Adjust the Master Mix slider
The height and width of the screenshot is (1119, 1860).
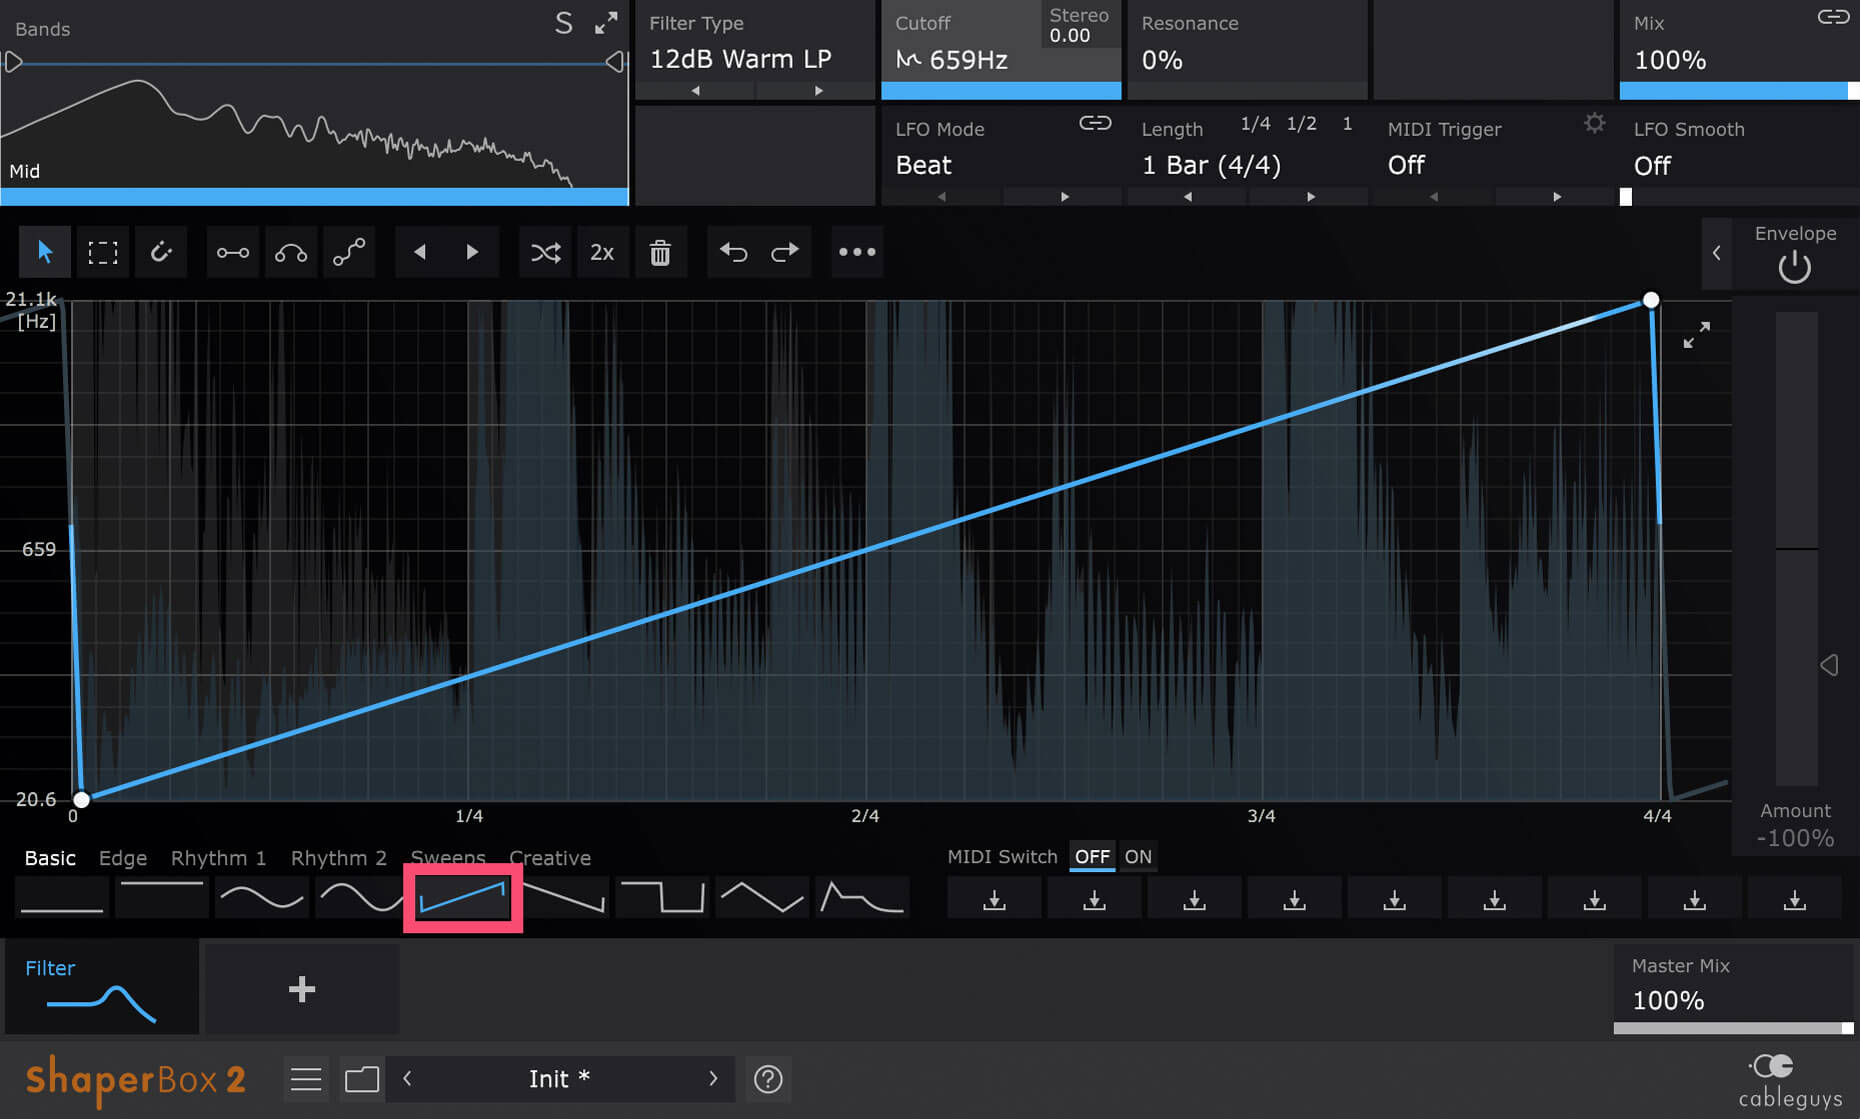click(1734, 1028)
